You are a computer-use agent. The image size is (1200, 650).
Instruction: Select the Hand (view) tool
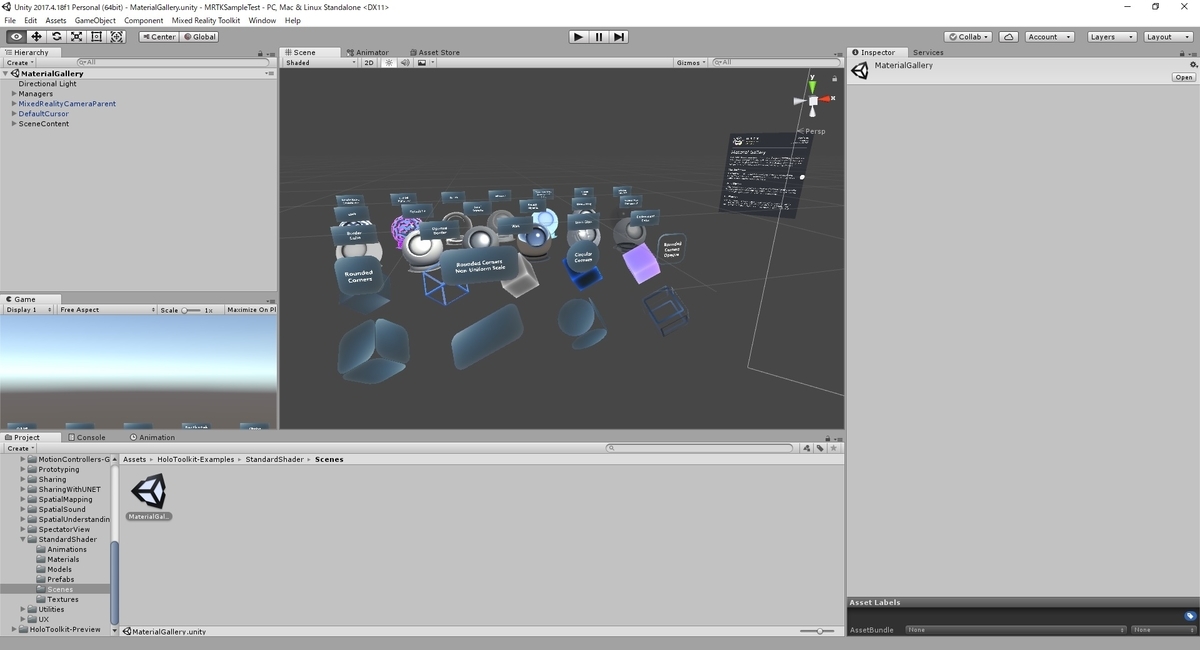(x=16, y=37)
